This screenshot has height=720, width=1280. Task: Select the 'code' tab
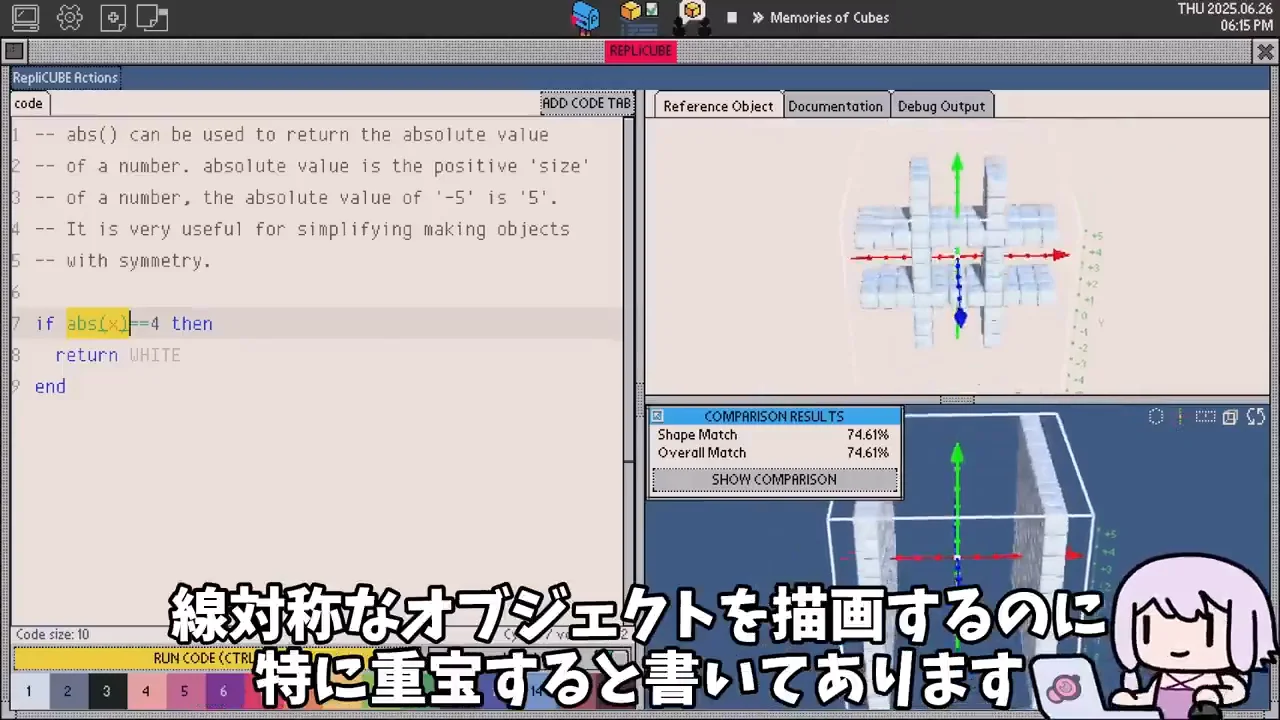[x=29, y=103]
